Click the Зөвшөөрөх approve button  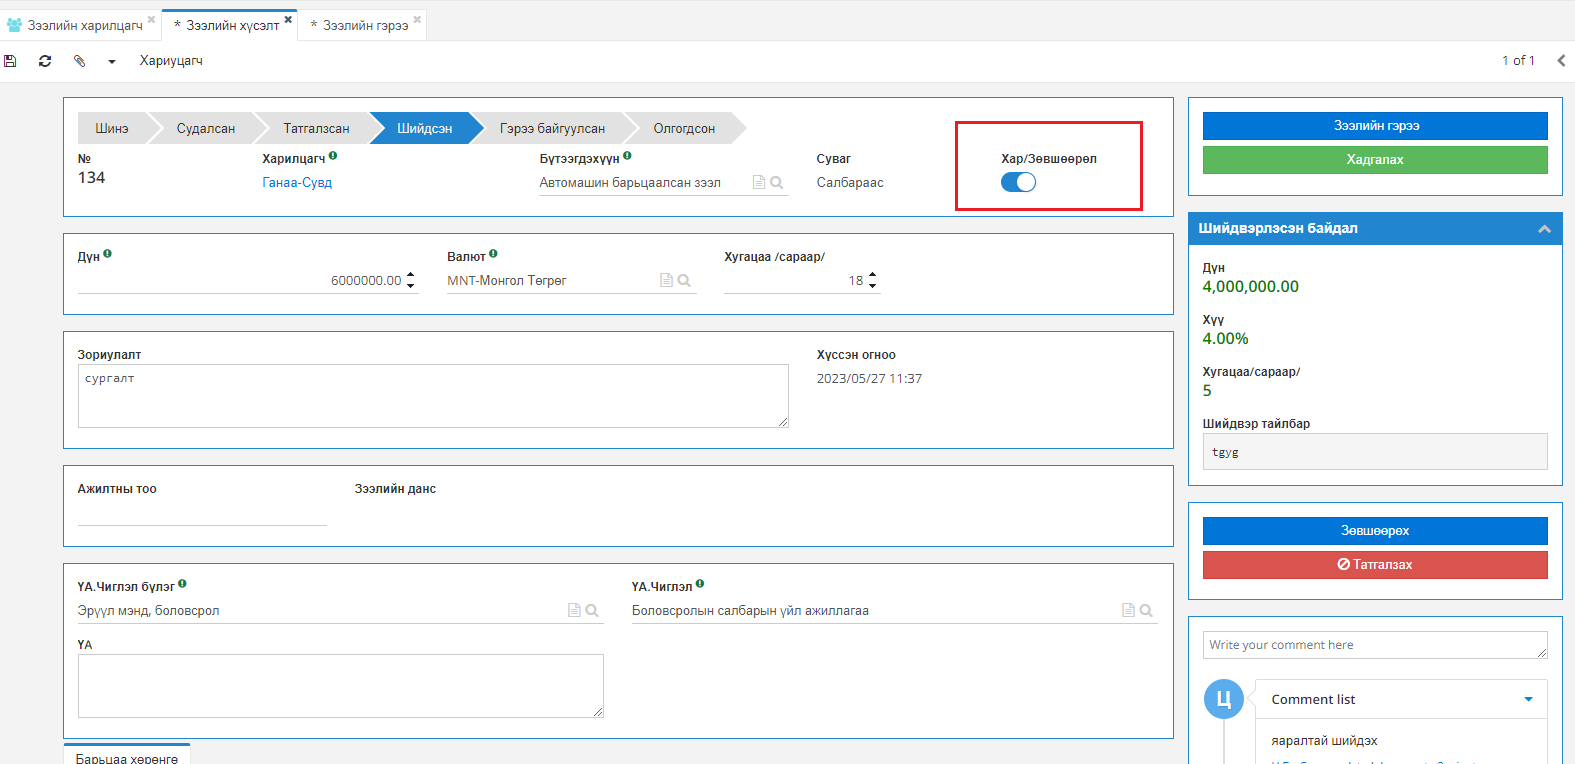click(1375, 531)
